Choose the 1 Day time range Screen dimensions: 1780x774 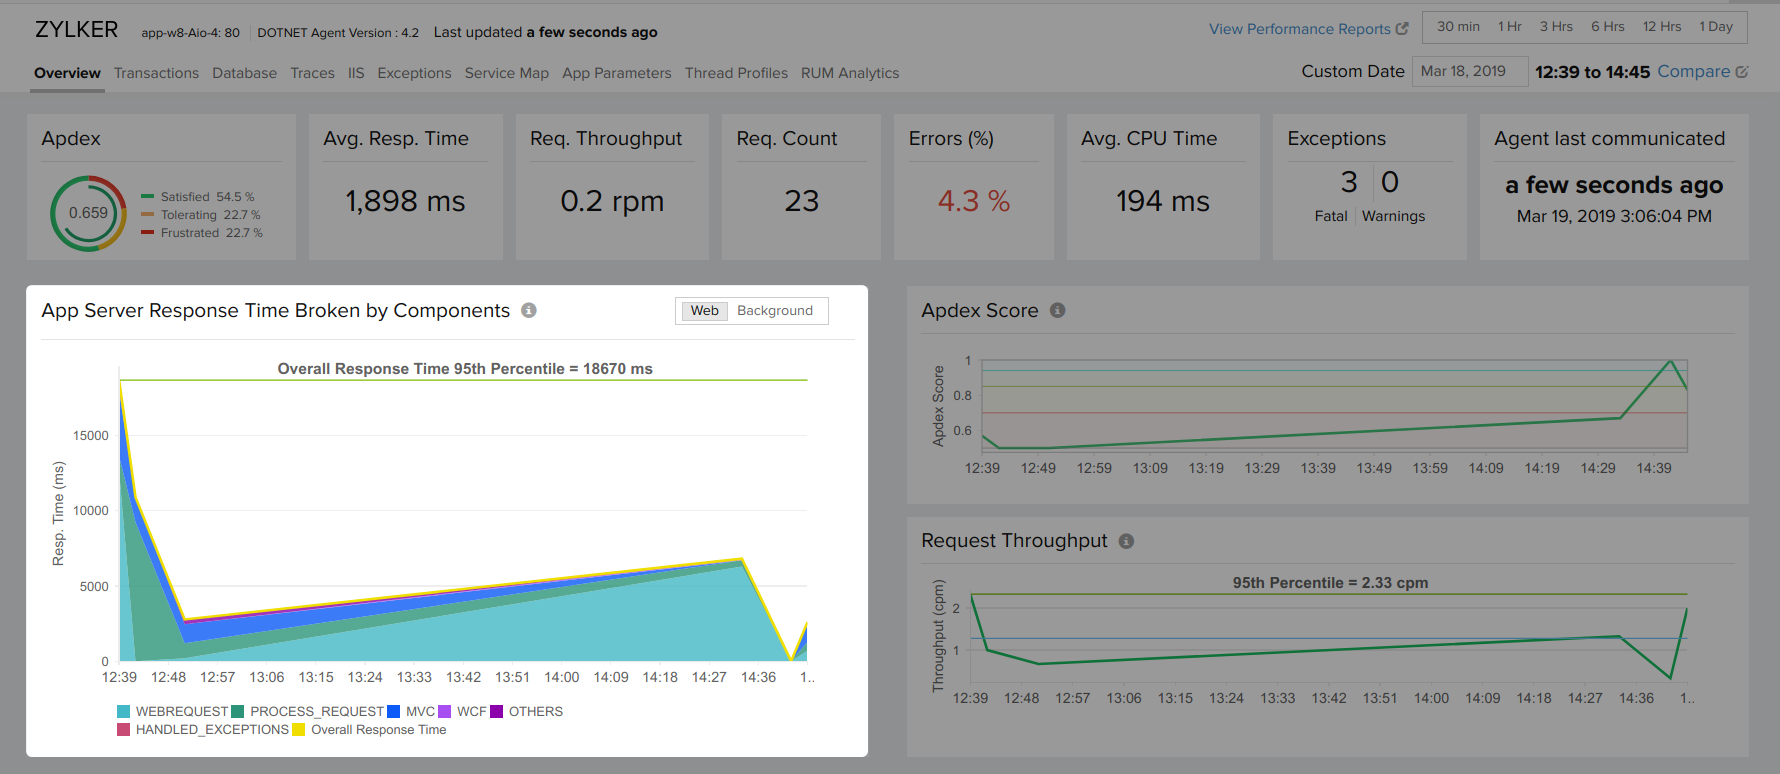tap(1715, 27)
